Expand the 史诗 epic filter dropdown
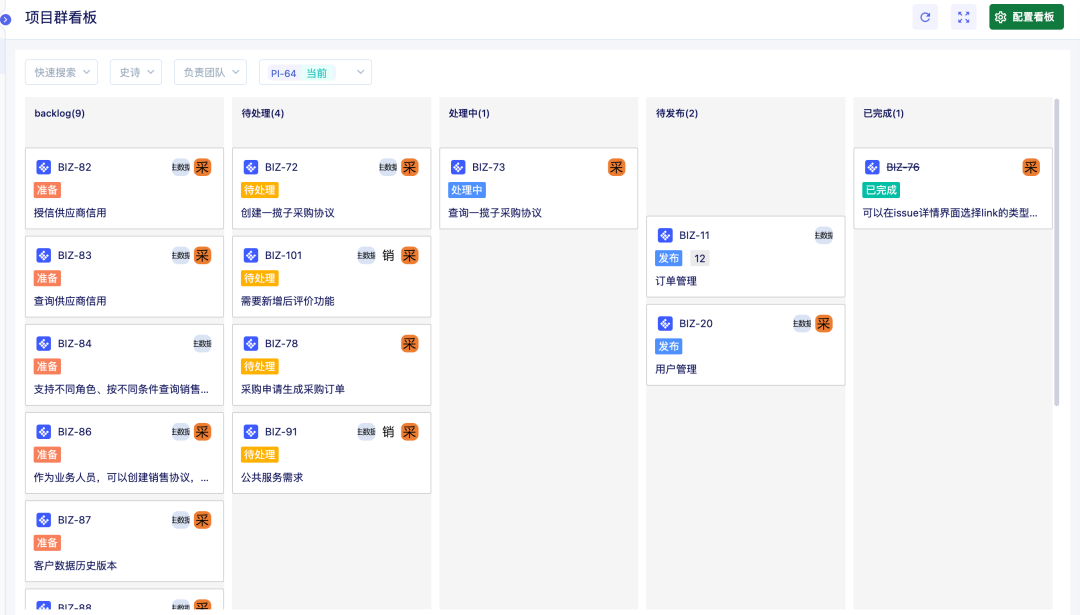The image size is (1080, 615). [135, 72]
